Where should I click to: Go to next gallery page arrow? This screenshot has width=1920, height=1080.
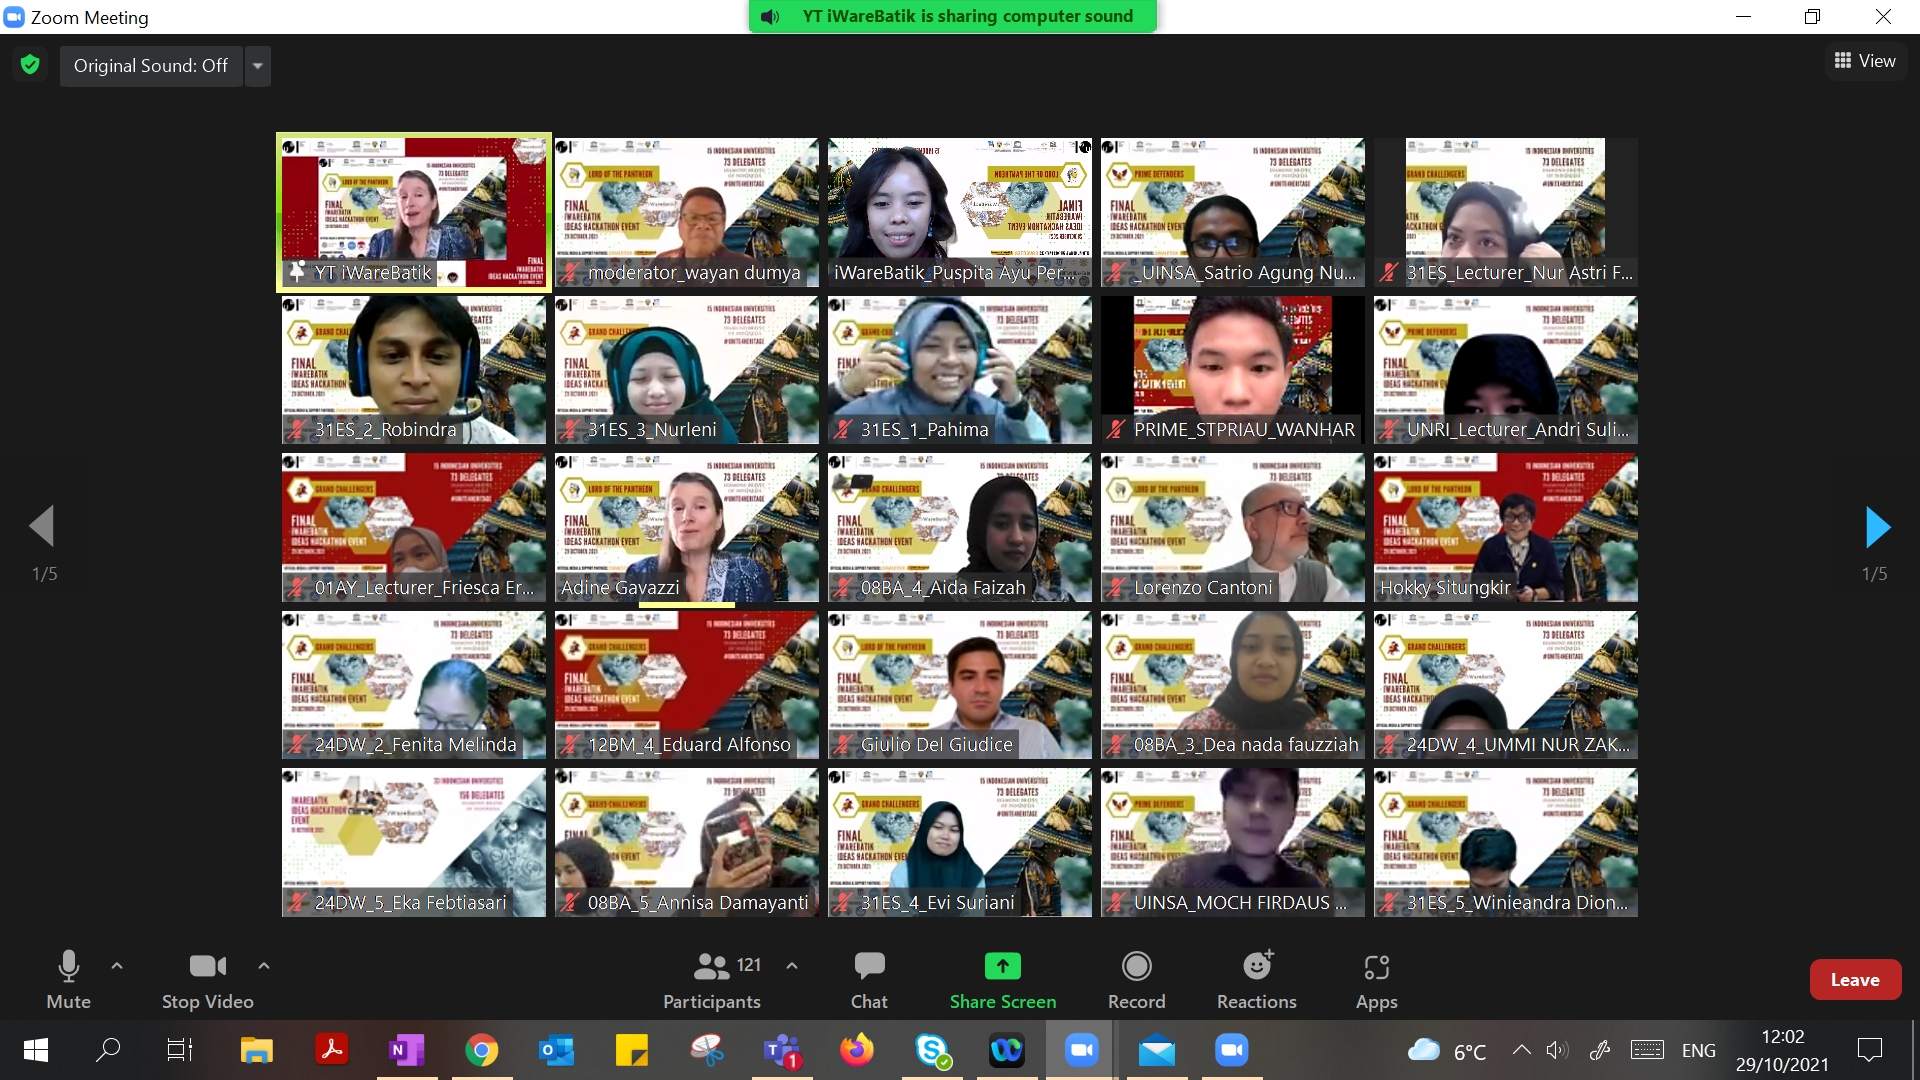1877,527
